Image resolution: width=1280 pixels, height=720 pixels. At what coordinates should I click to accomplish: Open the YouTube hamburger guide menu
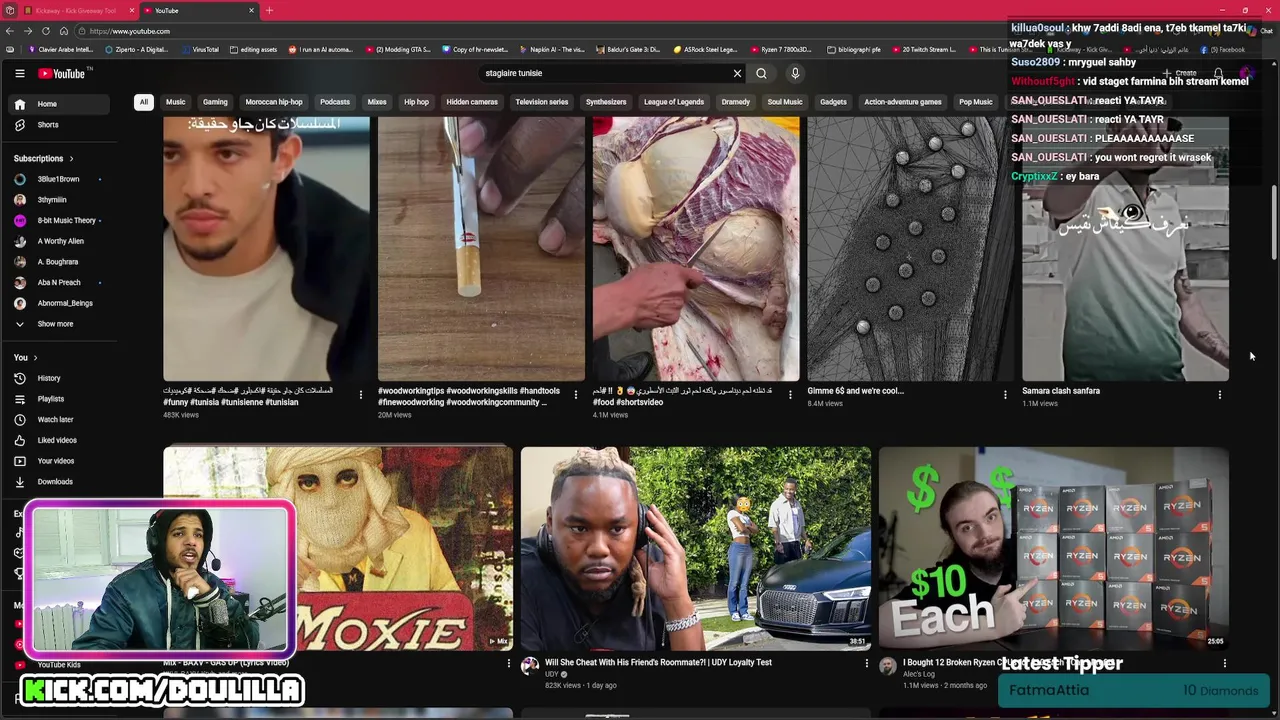point(19,73)
